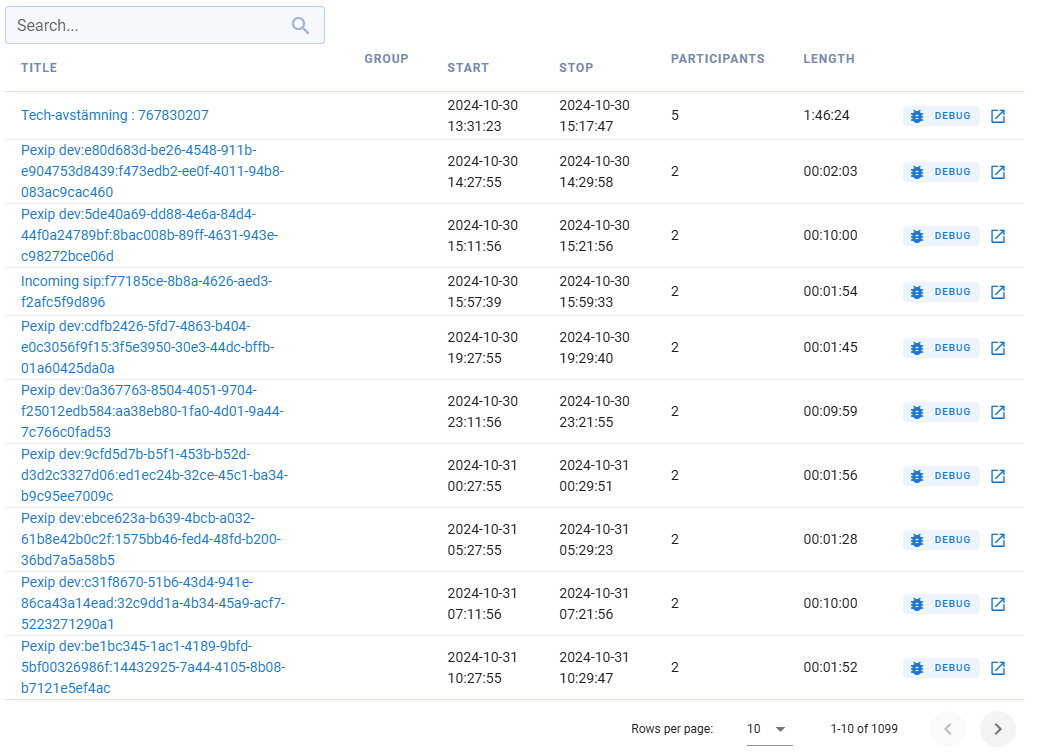The width and height of the screenshot is (1046, 754).
Task: Debug the Pexip dev:e80d683d call
Action: click(941, 172)
